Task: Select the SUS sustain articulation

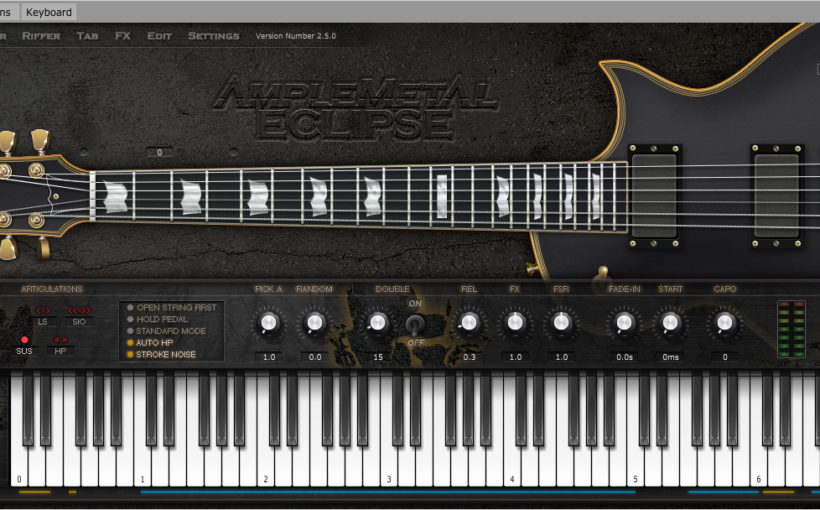Action: tap(25, 340)
